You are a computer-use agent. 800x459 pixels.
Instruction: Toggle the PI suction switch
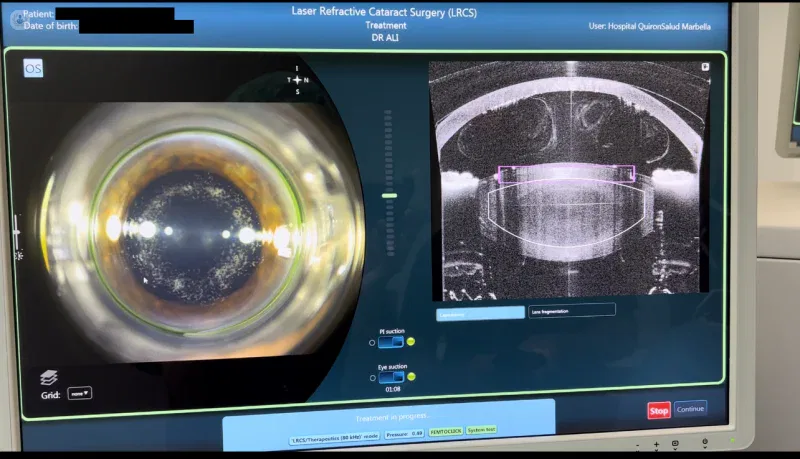pos(391,342)
